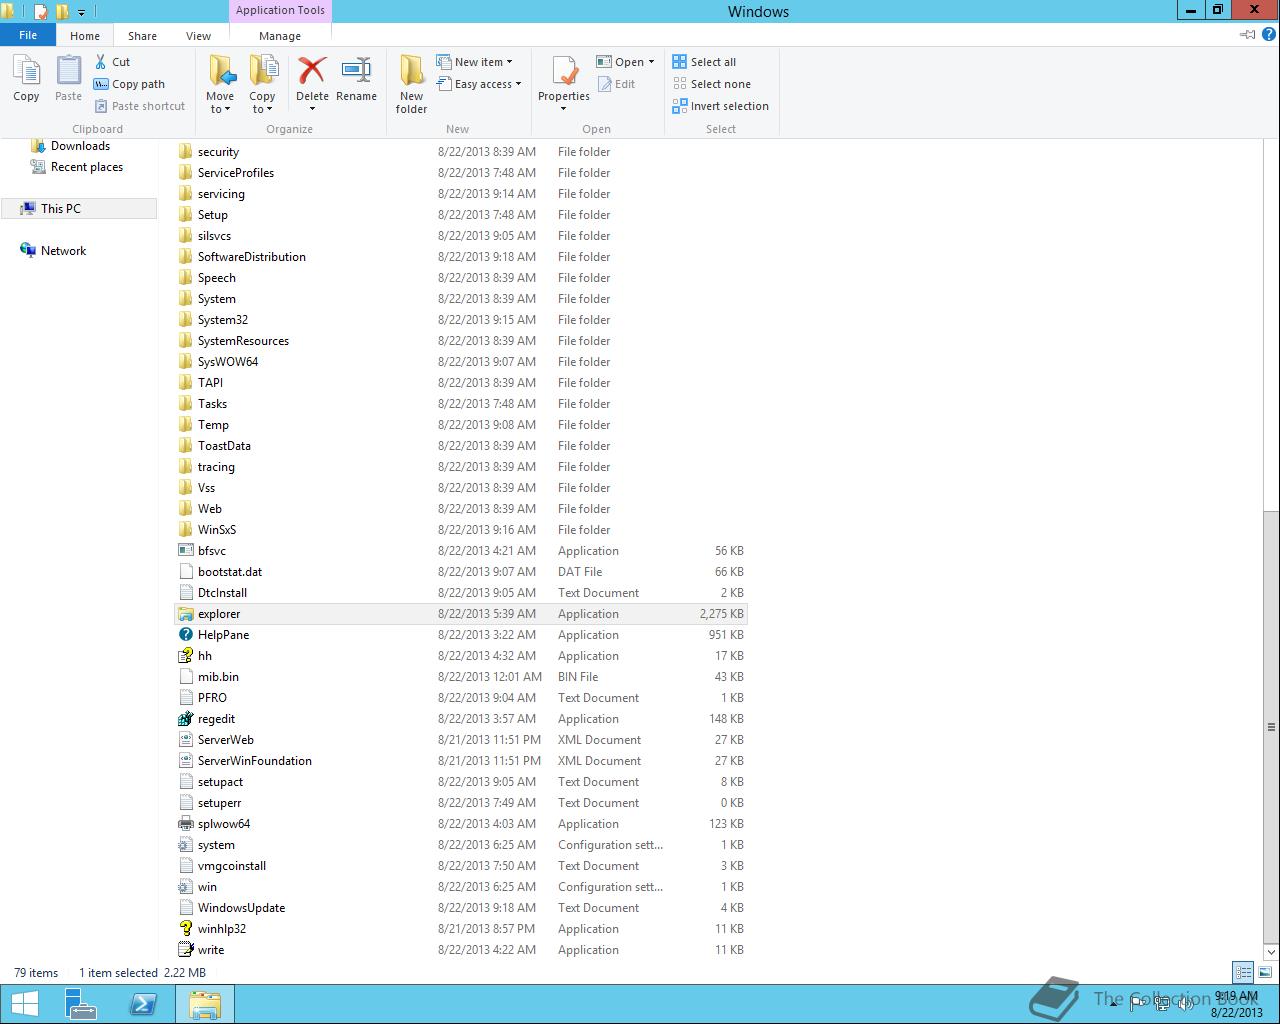
Task: Switch to the Home ribbon tab
Action: (x=85, y=35)
